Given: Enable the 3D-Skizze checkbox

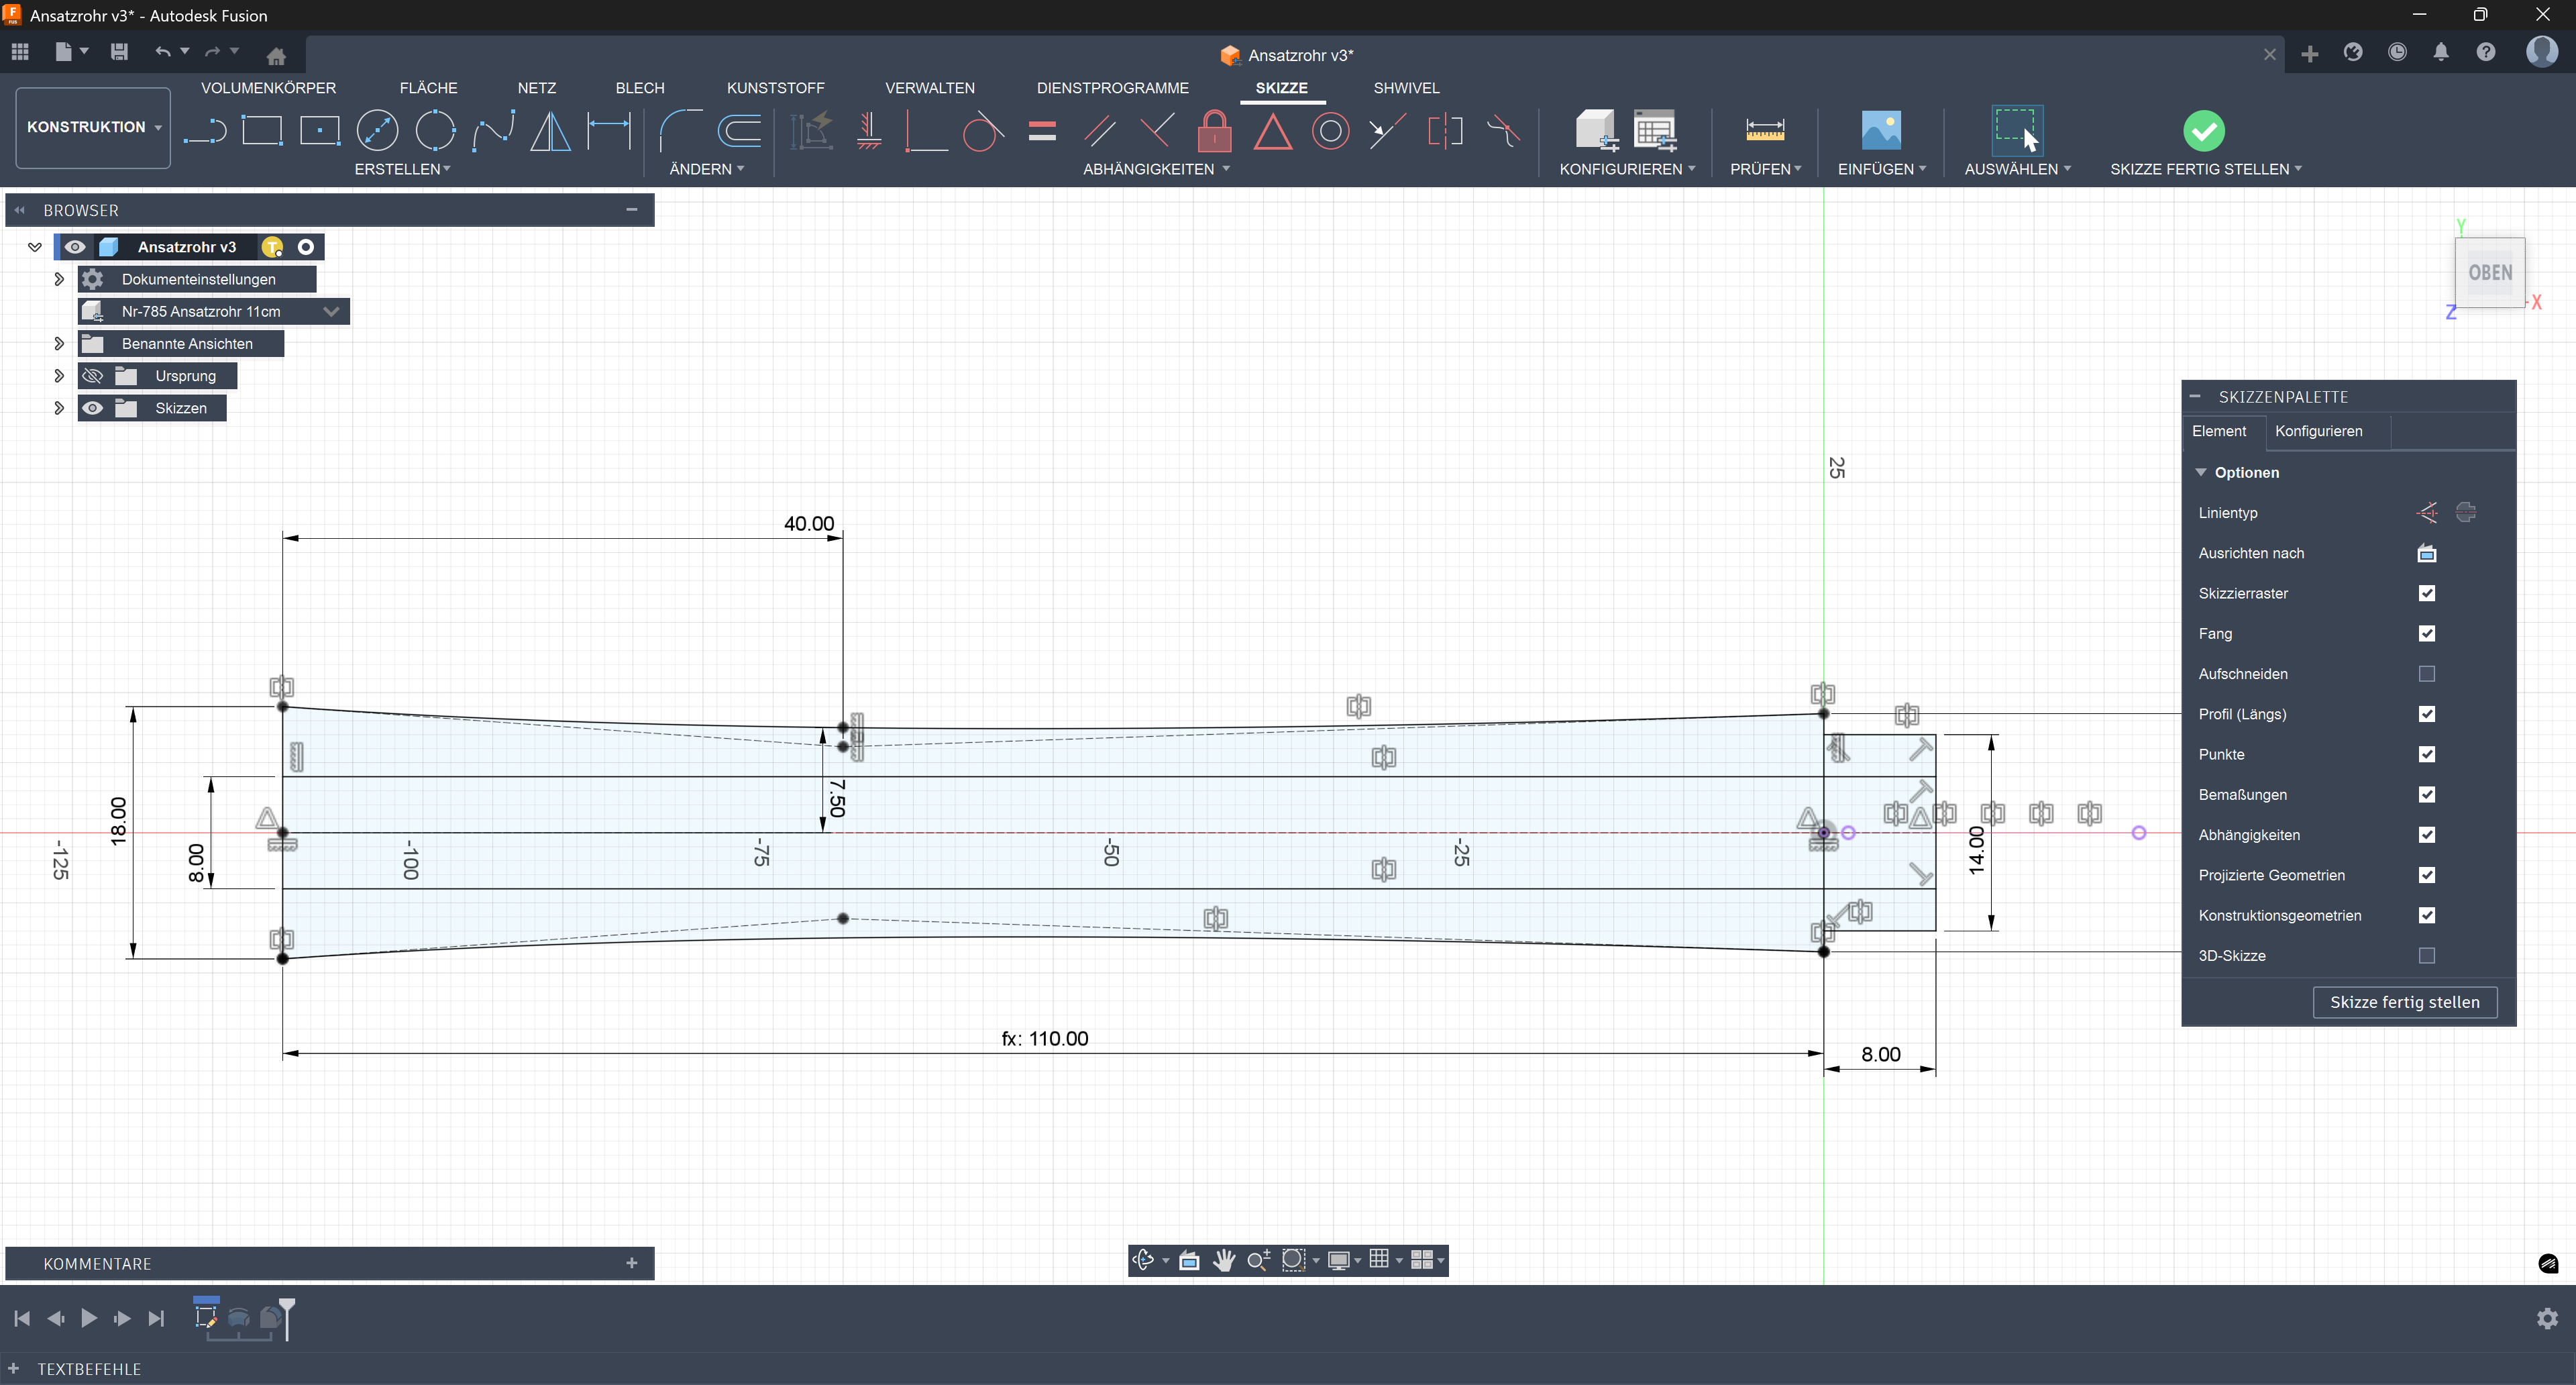Looking at the screenshot, I should tap(2426, 956).
